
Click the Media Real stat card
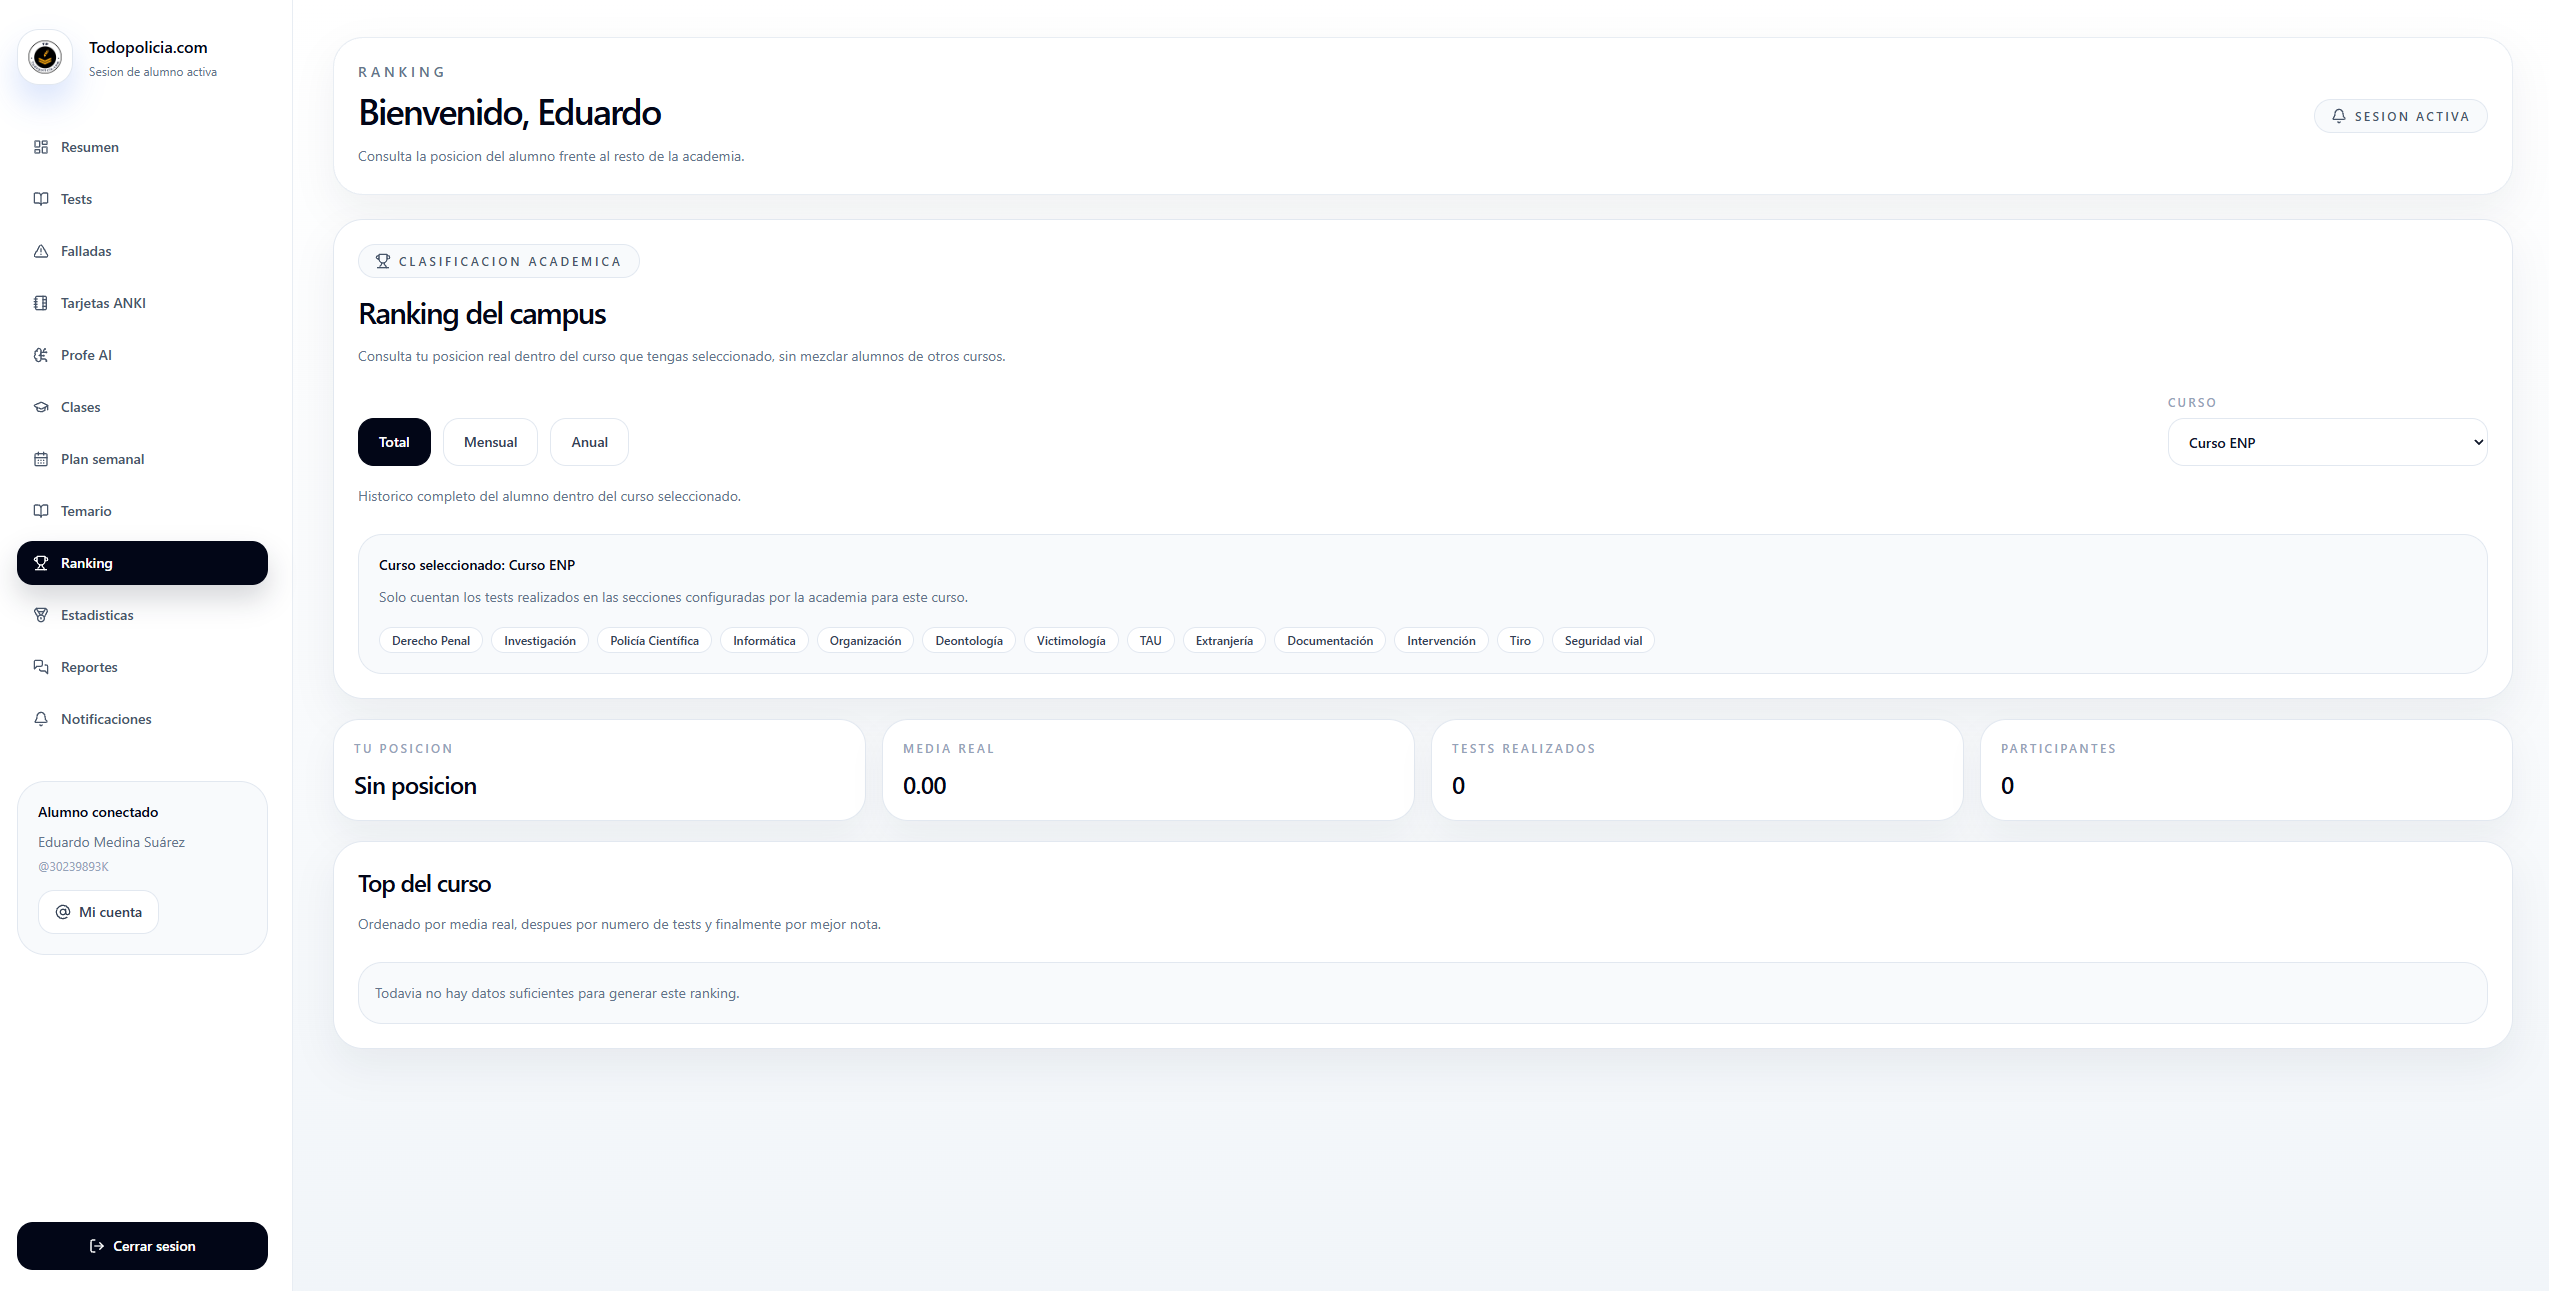tap(1148, 770)
